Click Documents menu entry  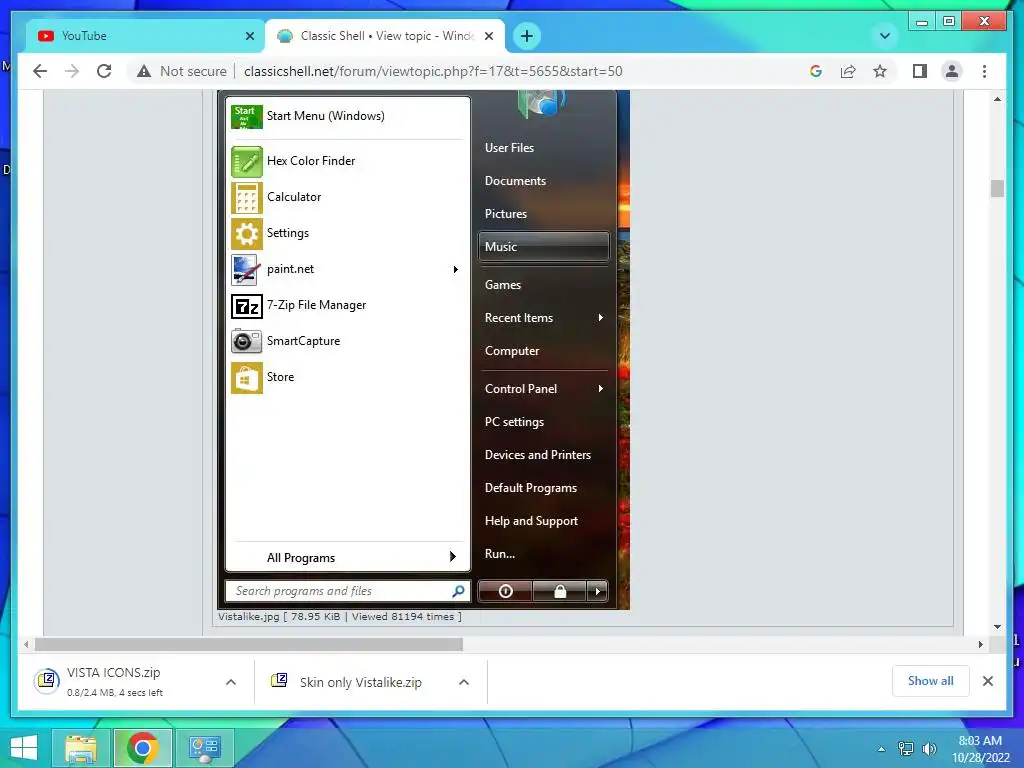pos(515,181)
